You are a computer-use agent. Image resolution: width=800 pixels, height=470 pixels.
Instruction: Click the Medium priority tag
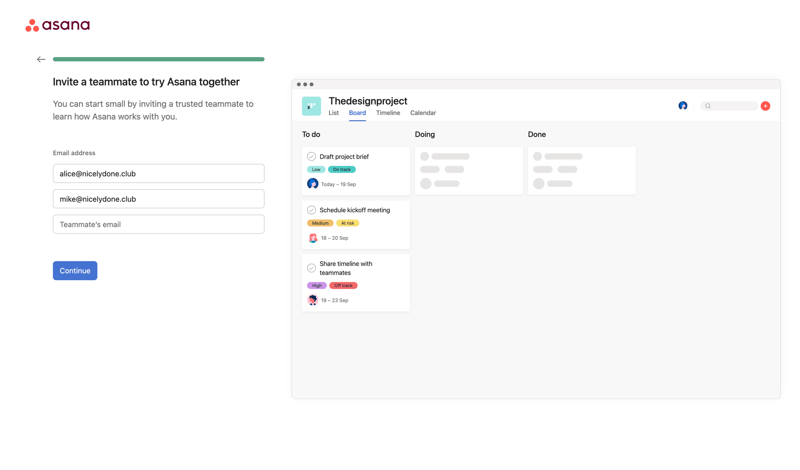pyautogui.click(x=320, y=223)
